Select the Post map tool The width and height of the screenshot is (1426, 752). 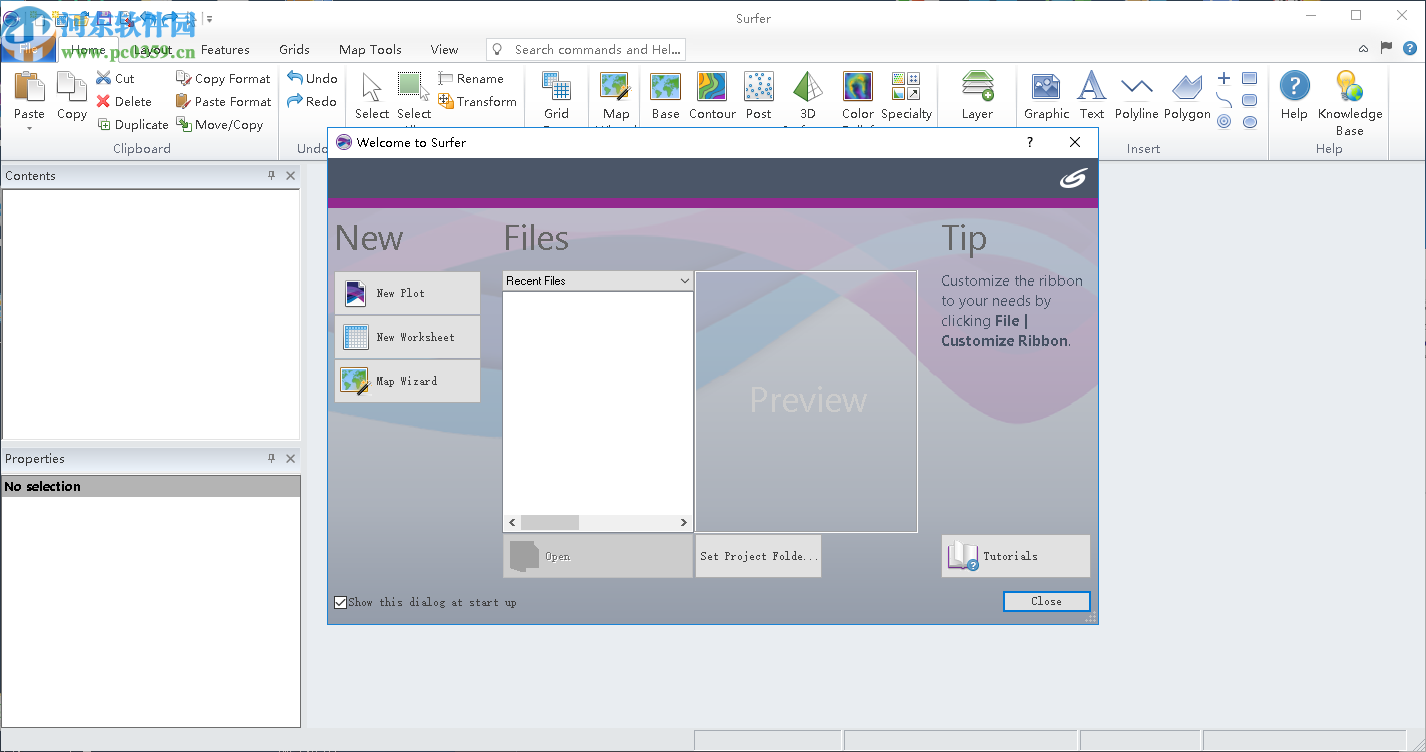[758, 95]
